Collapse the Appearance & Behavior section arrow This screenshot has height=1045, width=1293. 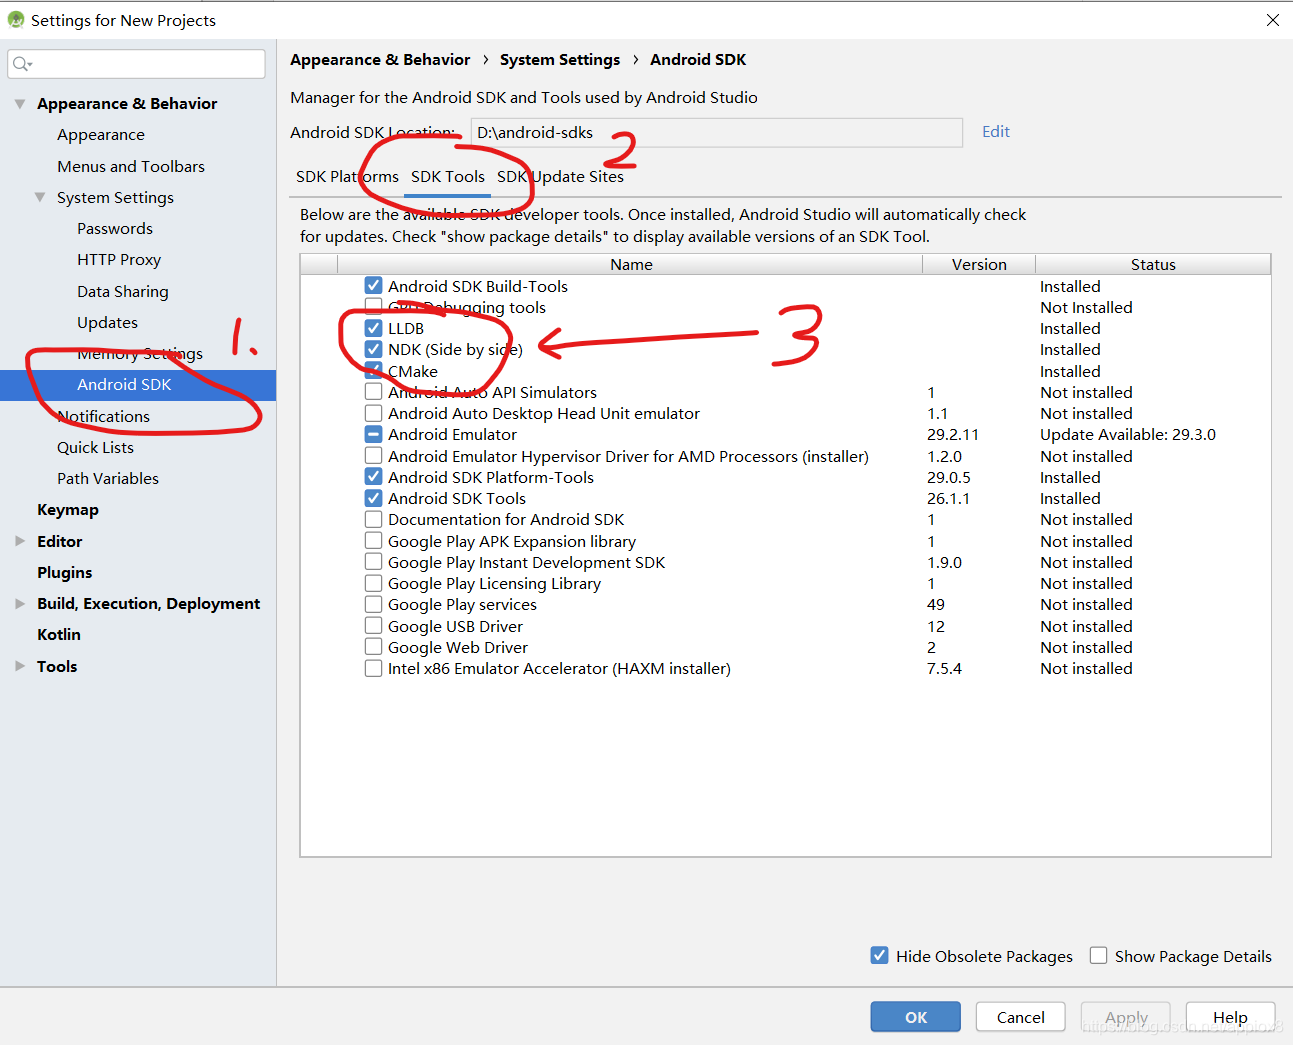tap(20, 104)
